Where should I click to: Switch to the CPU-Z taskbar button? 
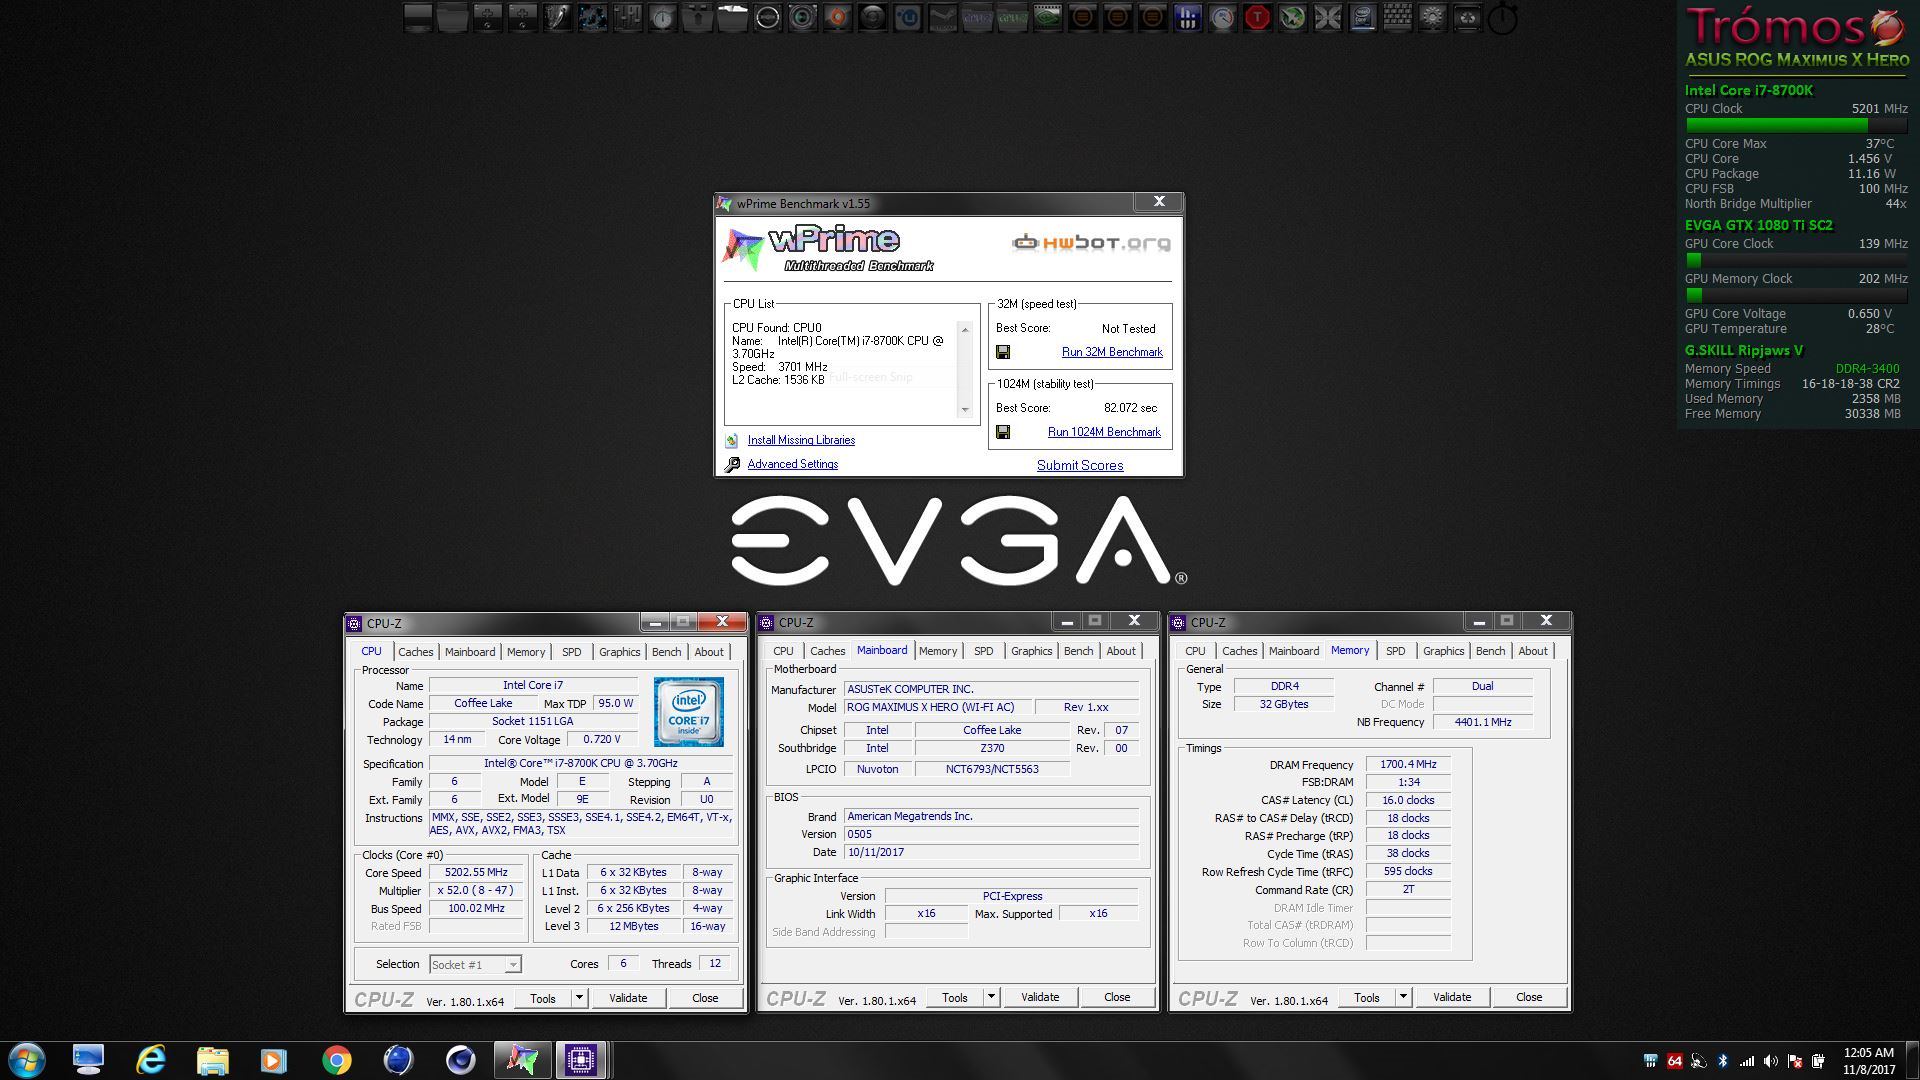[581, 1060]
